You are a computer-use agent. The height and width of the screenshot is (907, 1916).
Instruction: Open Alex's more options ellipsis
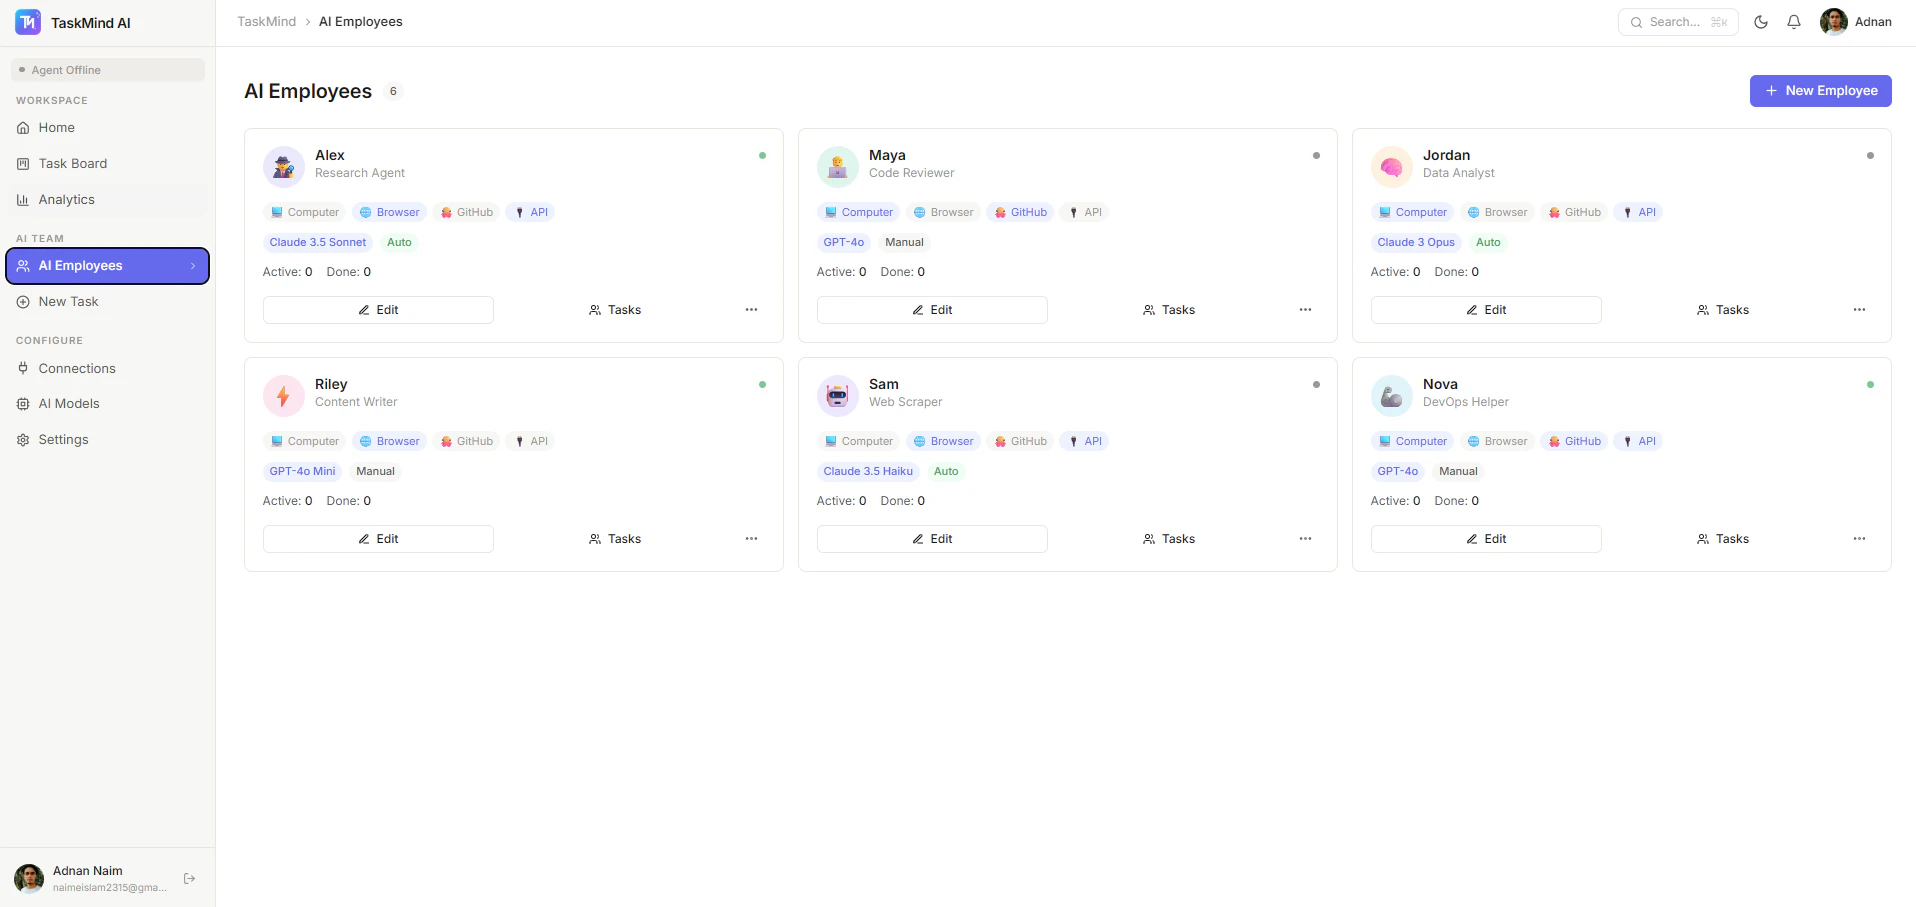751,310
